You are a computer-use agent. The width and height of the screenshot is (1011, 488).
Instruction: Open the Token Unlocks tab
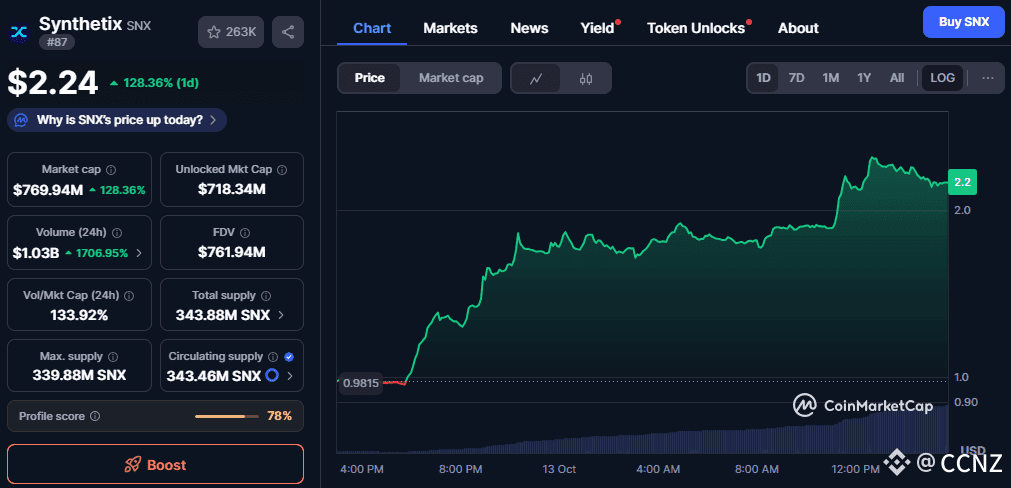click(x=696, y=28)
